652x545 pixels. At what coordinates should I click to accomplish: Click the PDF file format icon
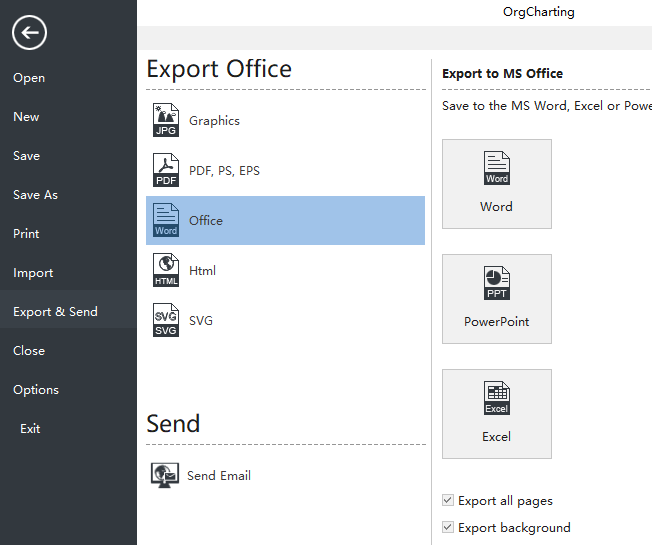click(x=166, y=170)
